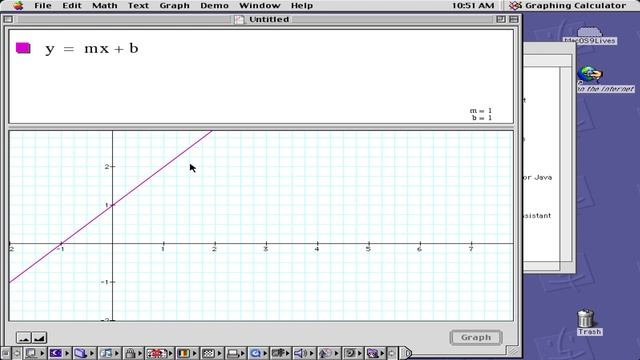Select the m = 1 parameter value
640x360 pixels.
click(x=480, y=111)
